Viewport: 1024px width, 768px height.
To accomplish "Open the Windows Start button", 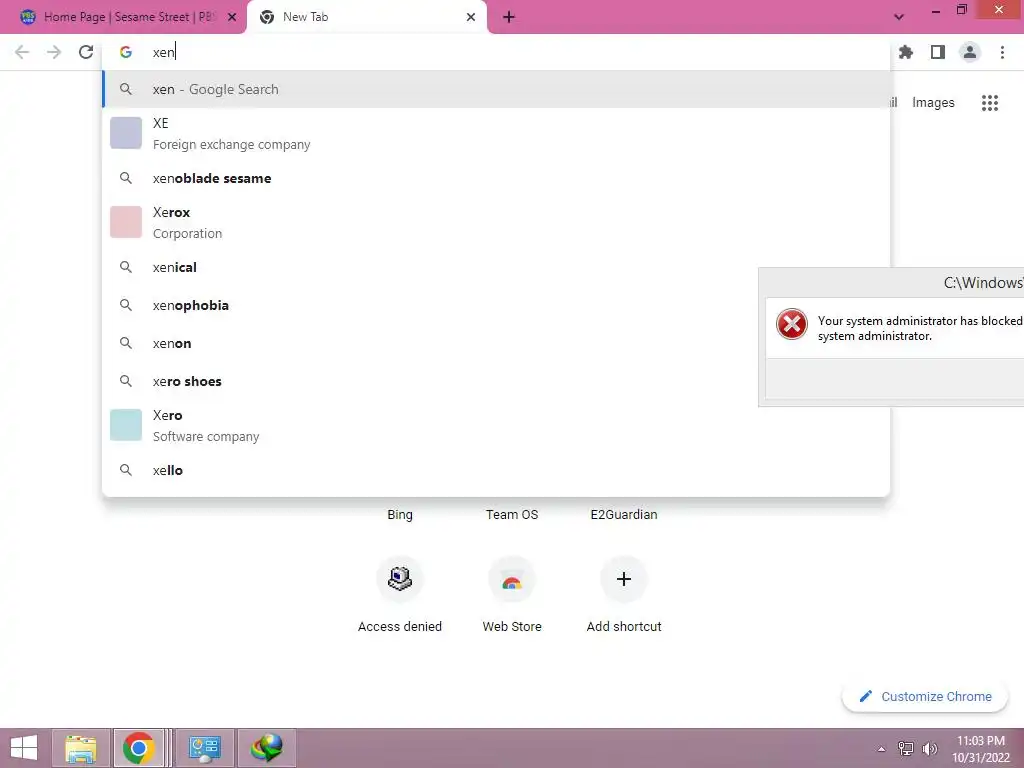I will coord(24,748).
